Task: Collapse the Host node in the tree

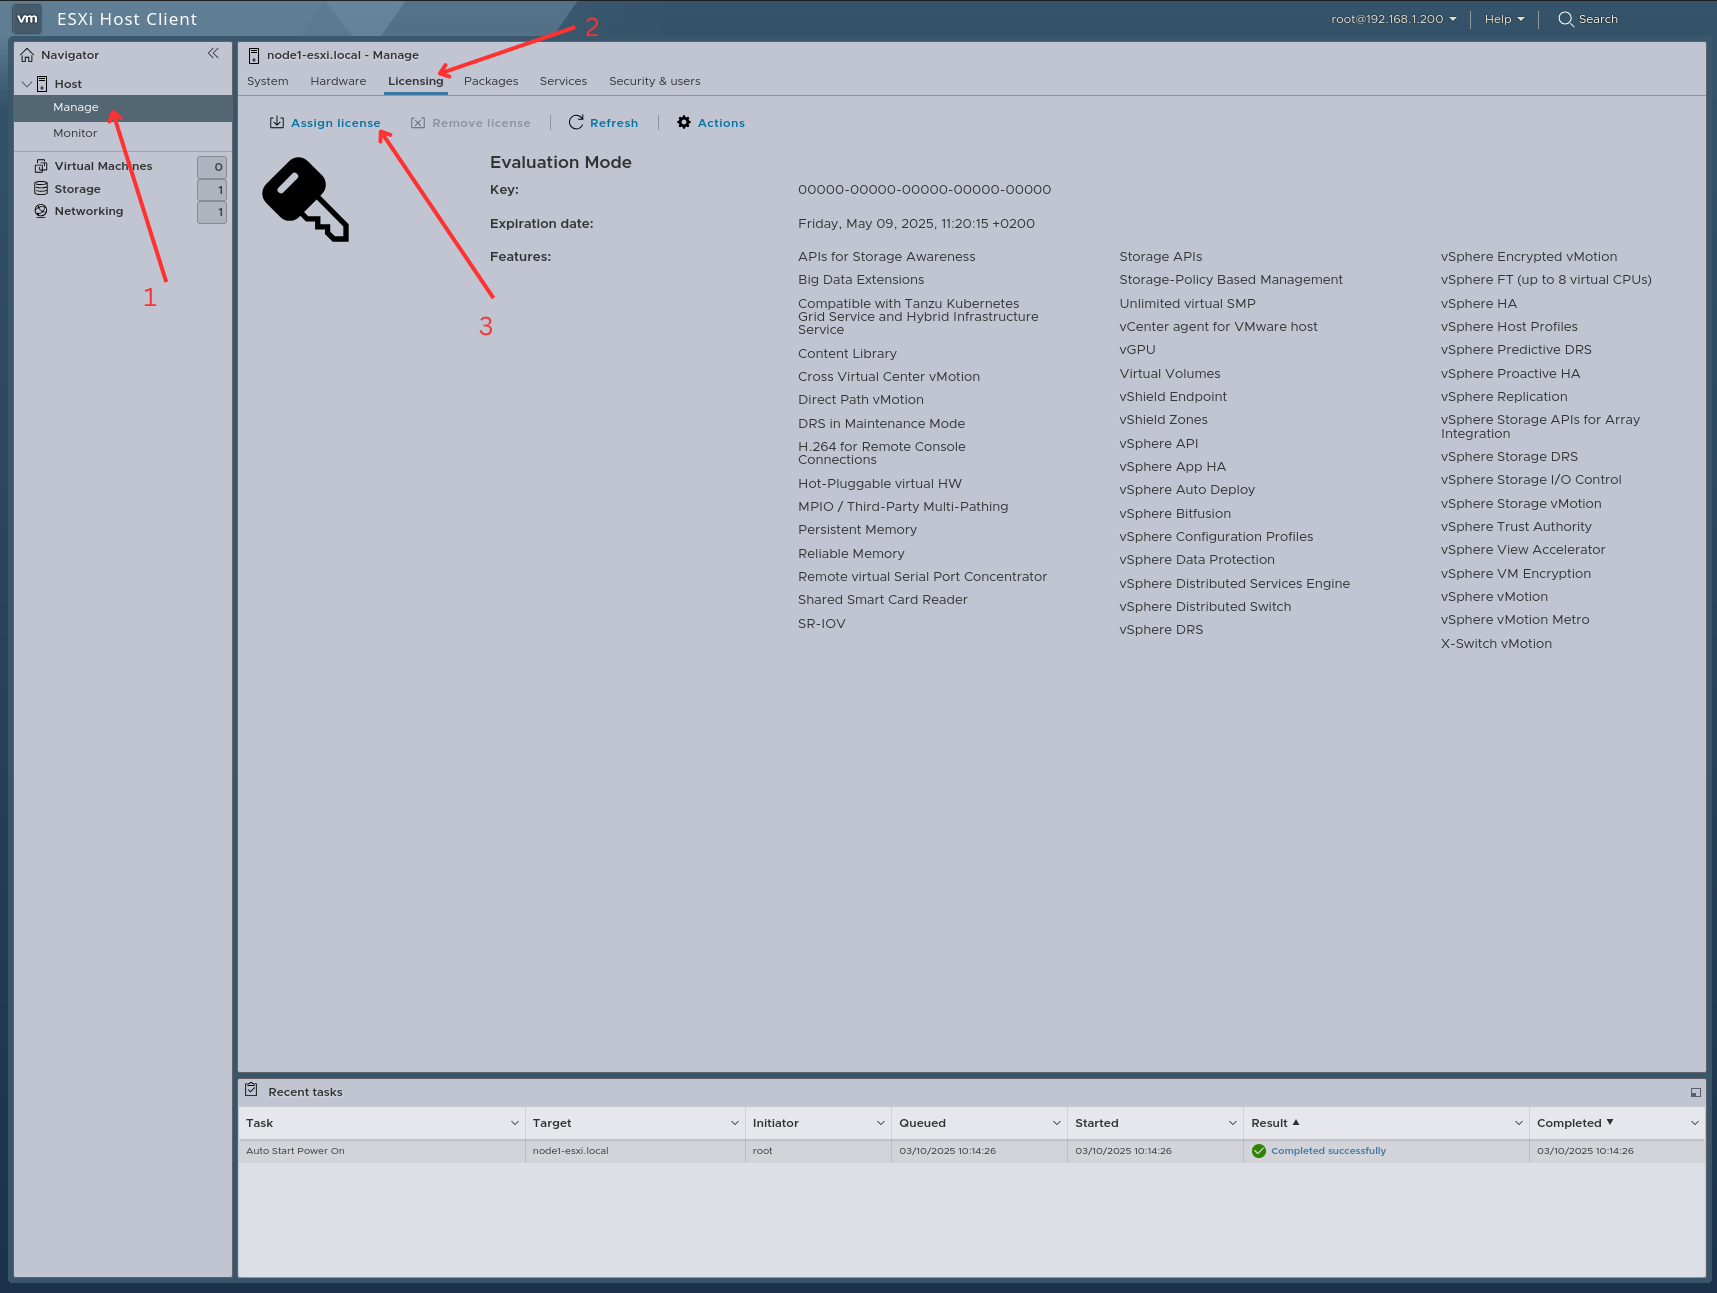Action: pos(26,83)
